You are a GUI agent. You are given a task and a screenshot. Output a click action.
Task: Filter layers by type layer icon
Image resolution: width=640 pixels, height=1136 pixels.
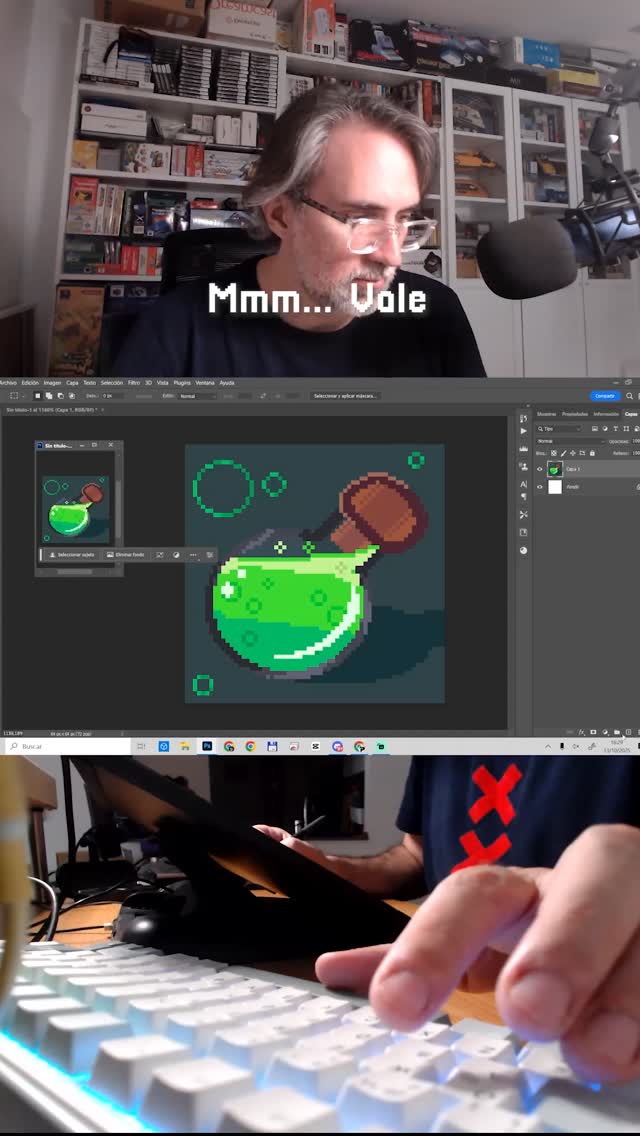[x=615, y=429]
